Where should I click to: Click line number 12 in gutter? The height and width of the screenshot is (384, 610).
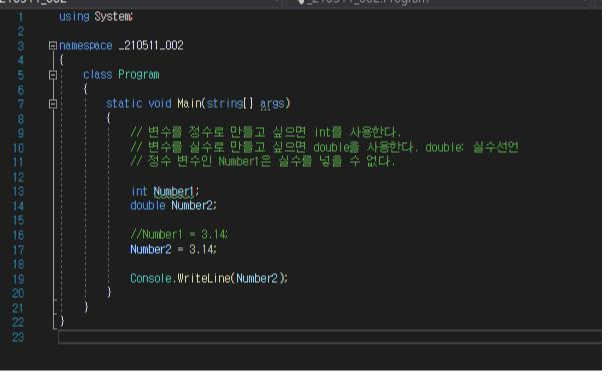(x=18, y=177)
